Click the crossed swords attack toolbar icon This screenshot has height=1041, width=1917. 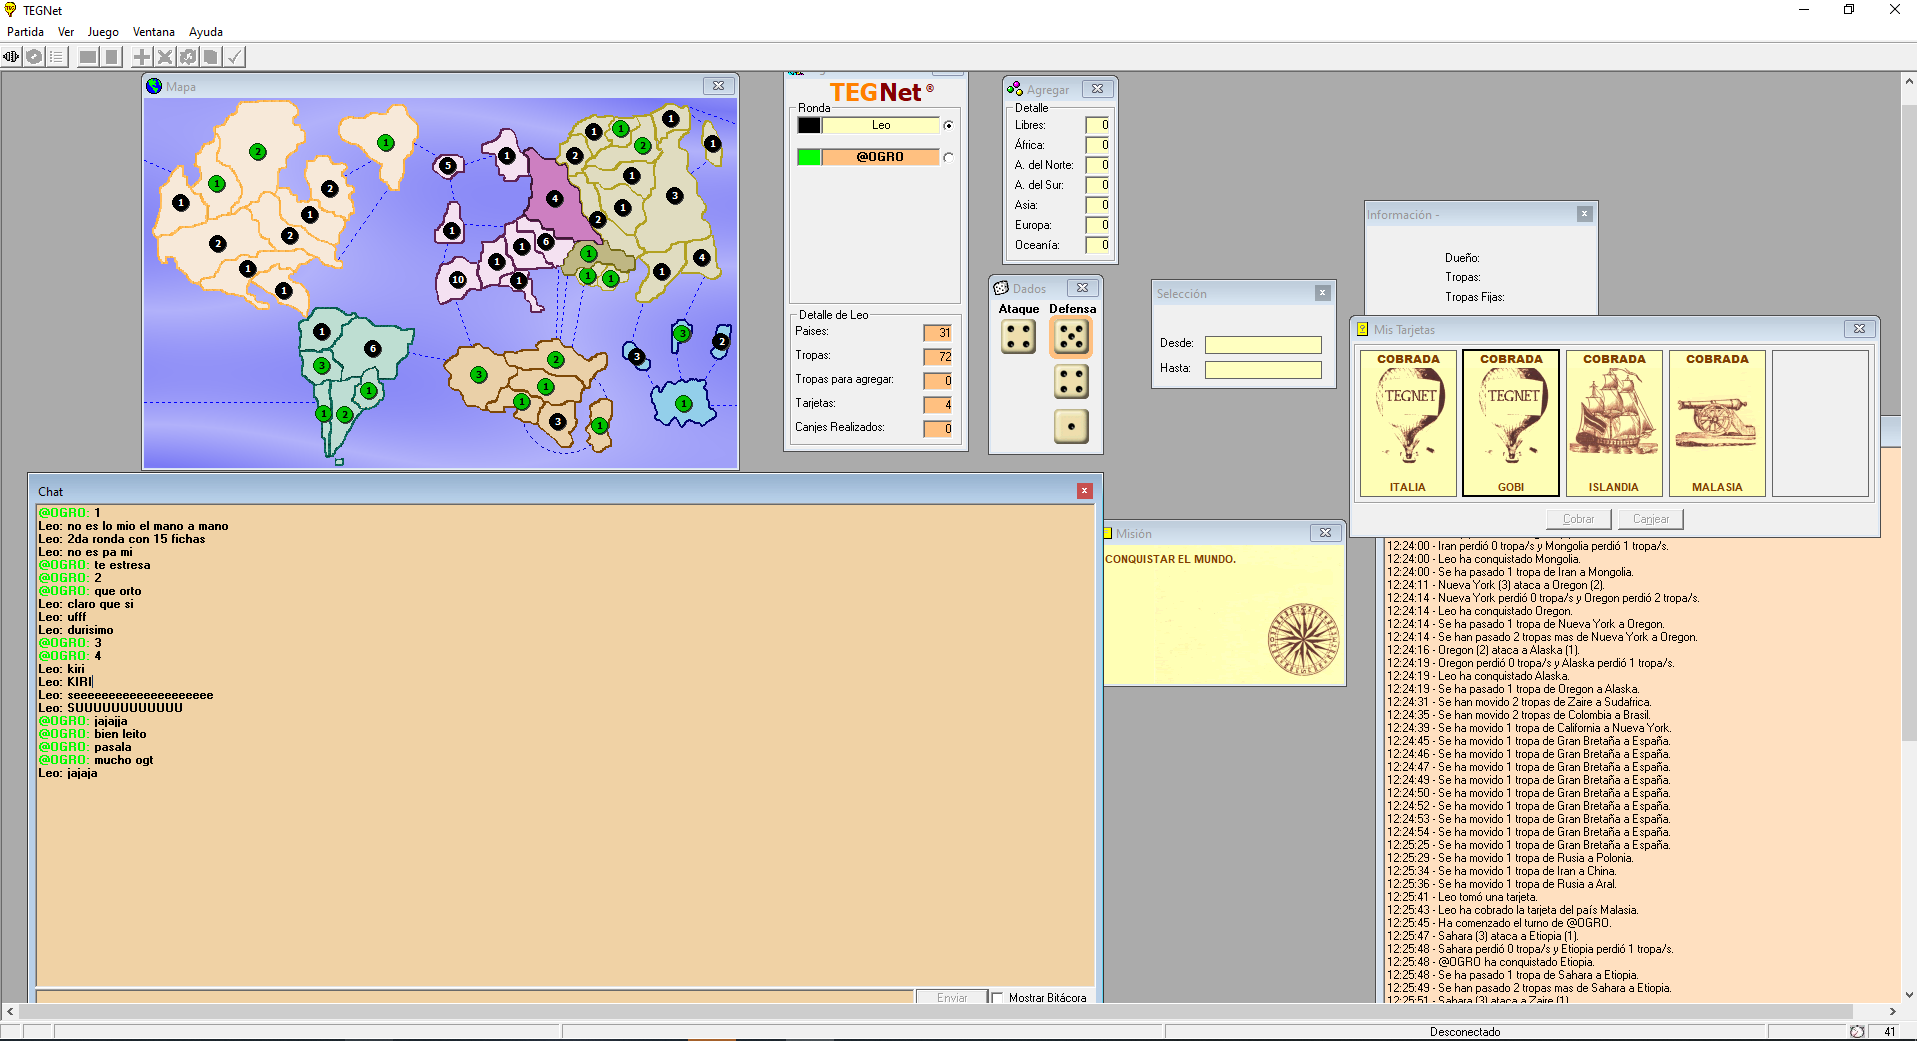[x=165, y=57]
